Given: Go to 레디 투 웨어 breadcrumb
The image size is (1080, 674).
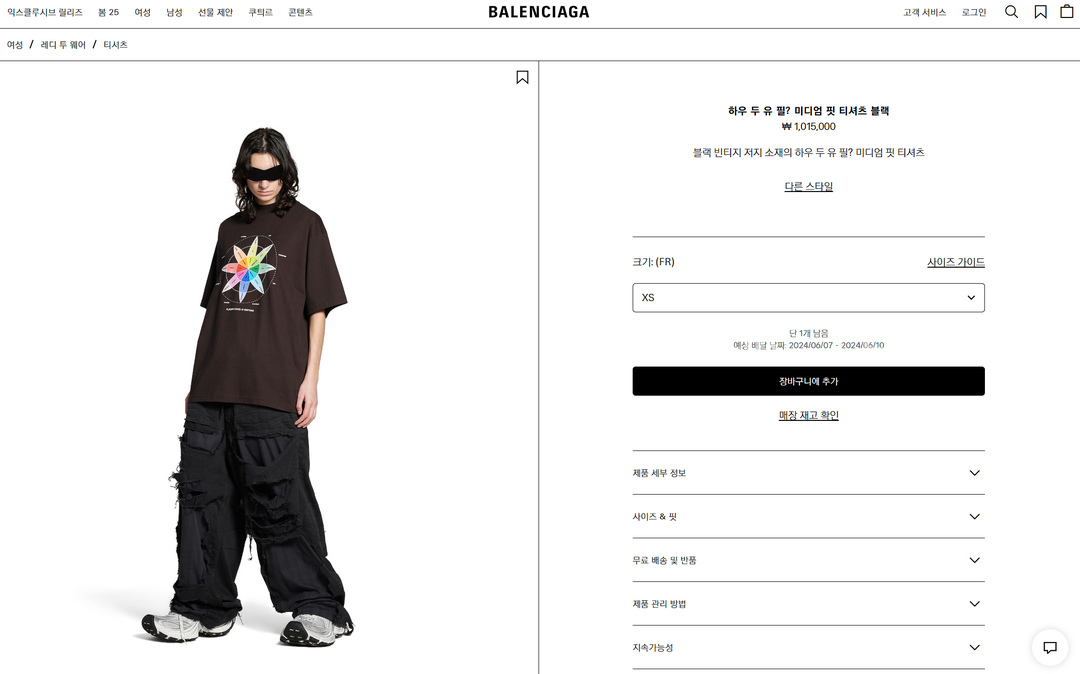Looking at the screenshot, I should point(63,45).
